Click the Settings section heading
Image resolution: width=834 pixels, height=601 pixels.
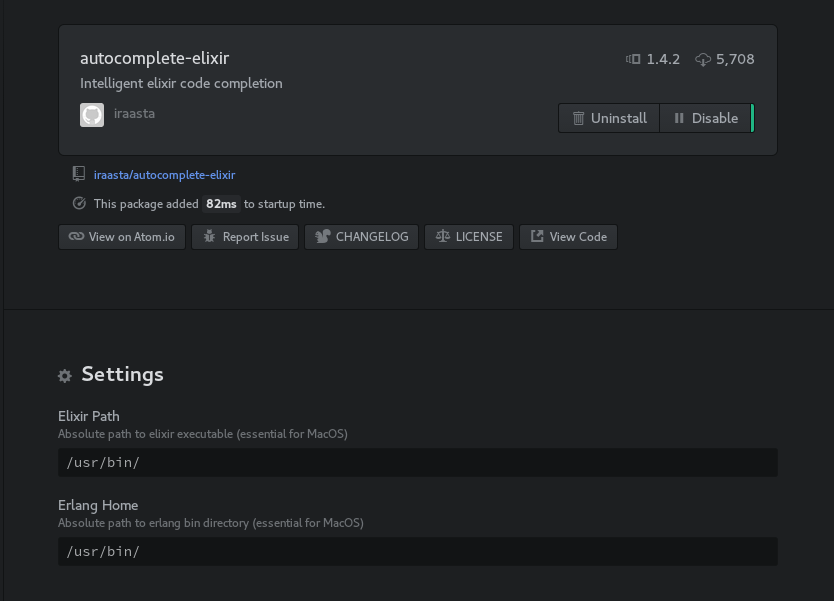click(x=122, y=374)
